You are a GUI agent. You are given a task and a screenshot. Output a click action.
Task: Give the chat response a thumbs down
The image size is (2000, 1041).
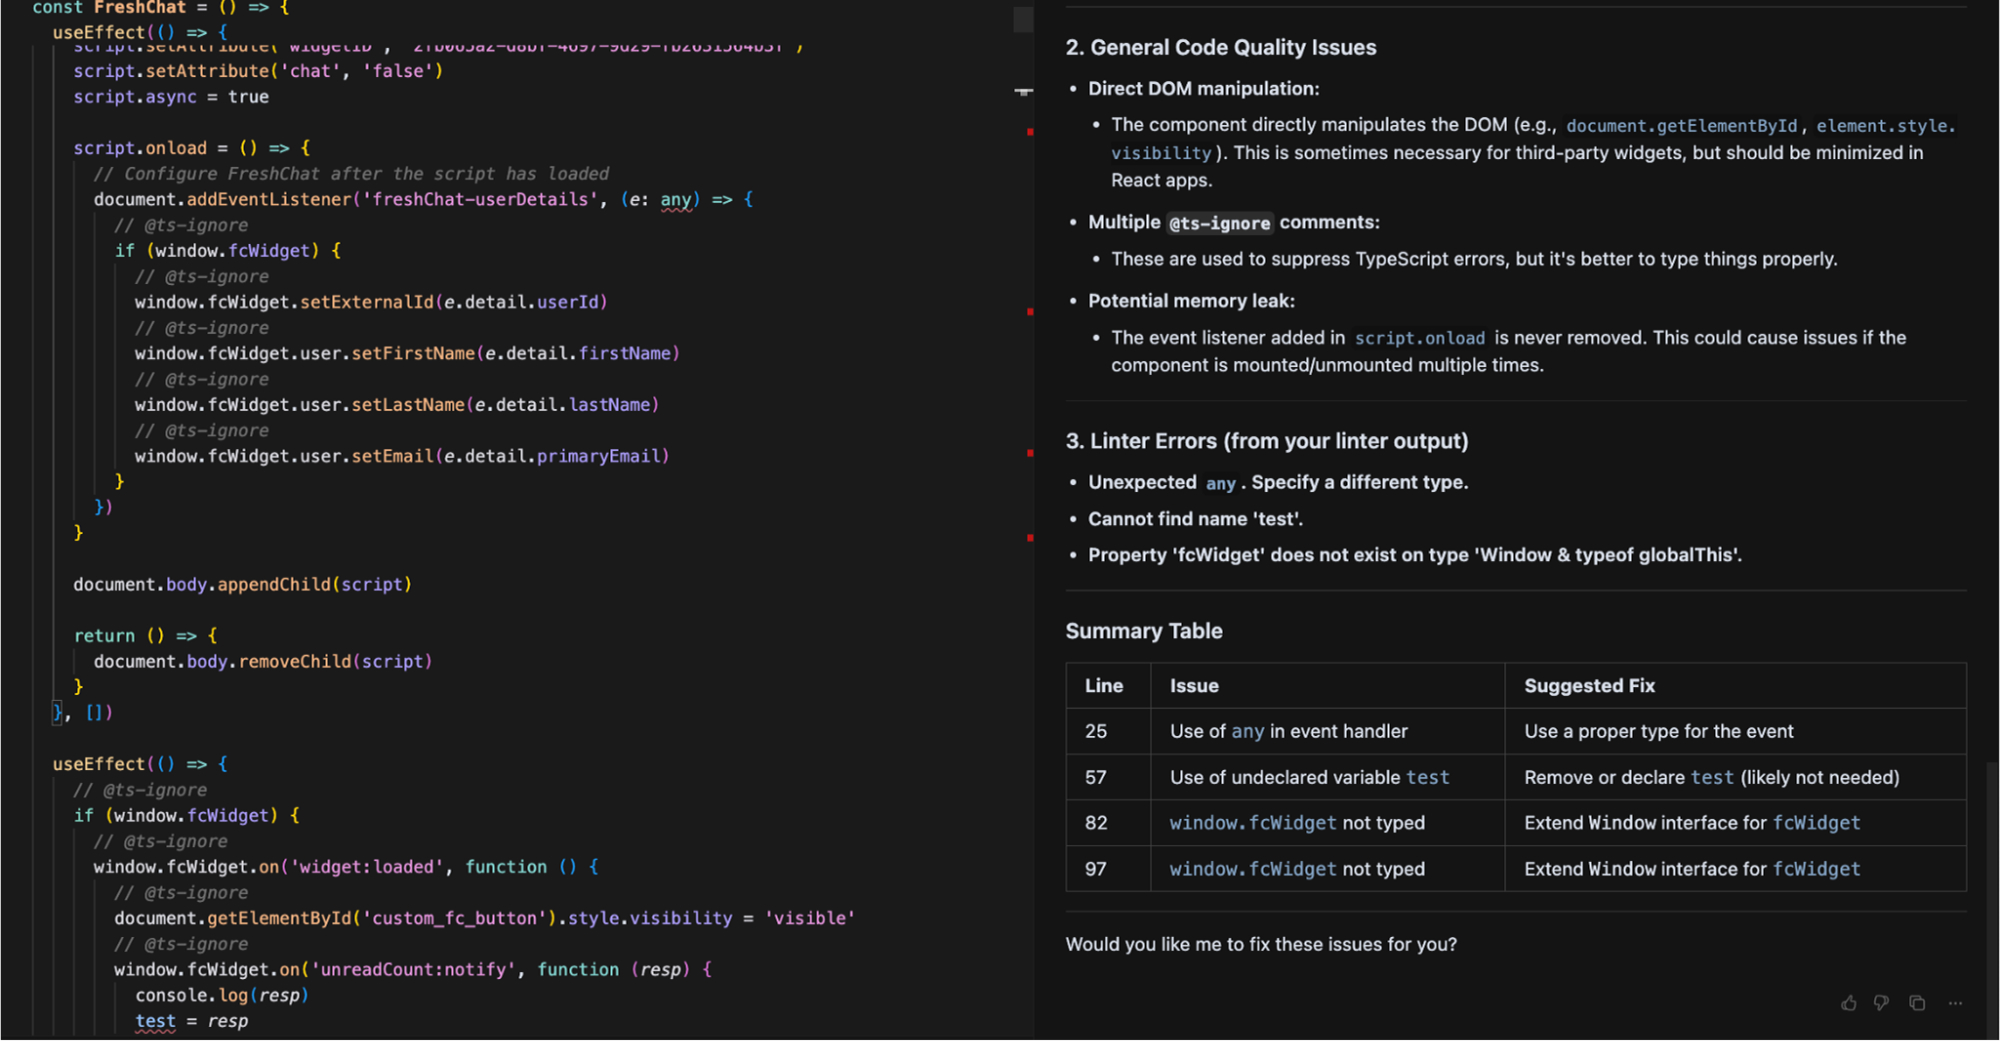tap(1881, 1003)
